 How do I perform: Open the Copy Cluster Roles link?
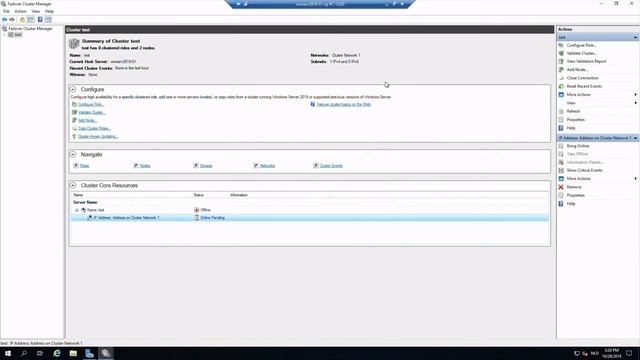[x=94, y=129]
